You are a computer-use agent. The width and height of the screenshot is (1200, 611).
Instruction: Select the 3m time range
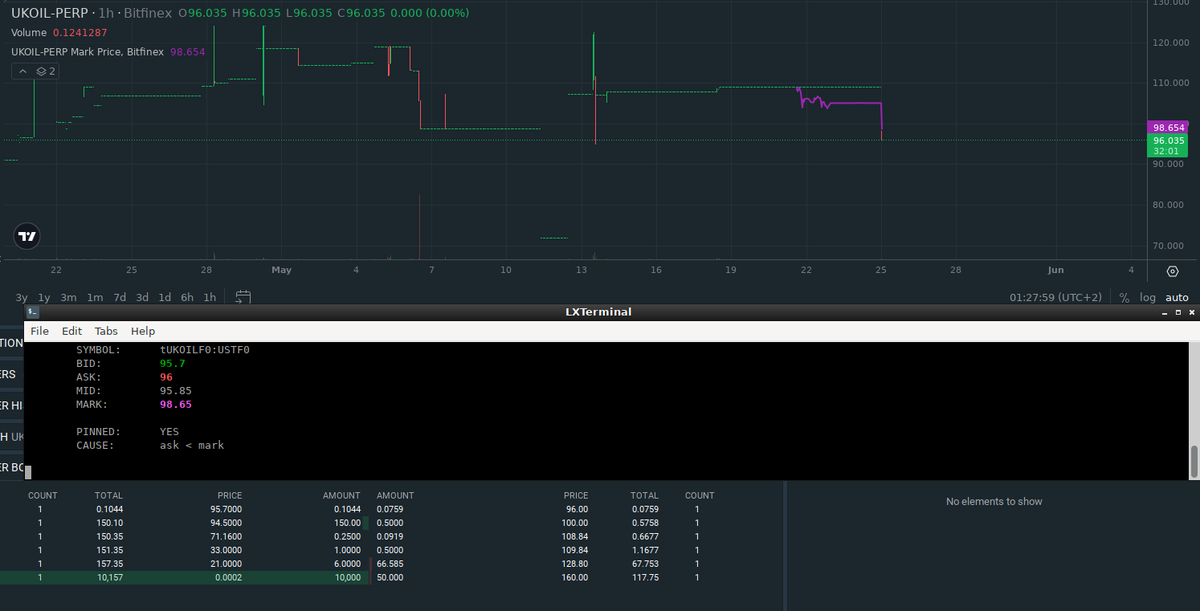pyautogui.click(x=69, y=297)
